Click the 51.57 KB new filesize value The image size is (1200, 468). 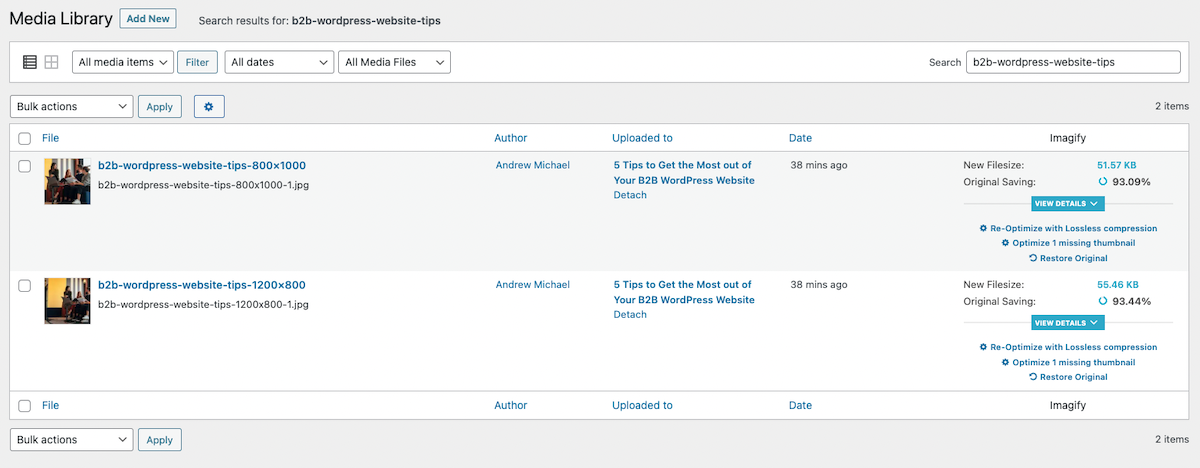(x=1117, y=165)
